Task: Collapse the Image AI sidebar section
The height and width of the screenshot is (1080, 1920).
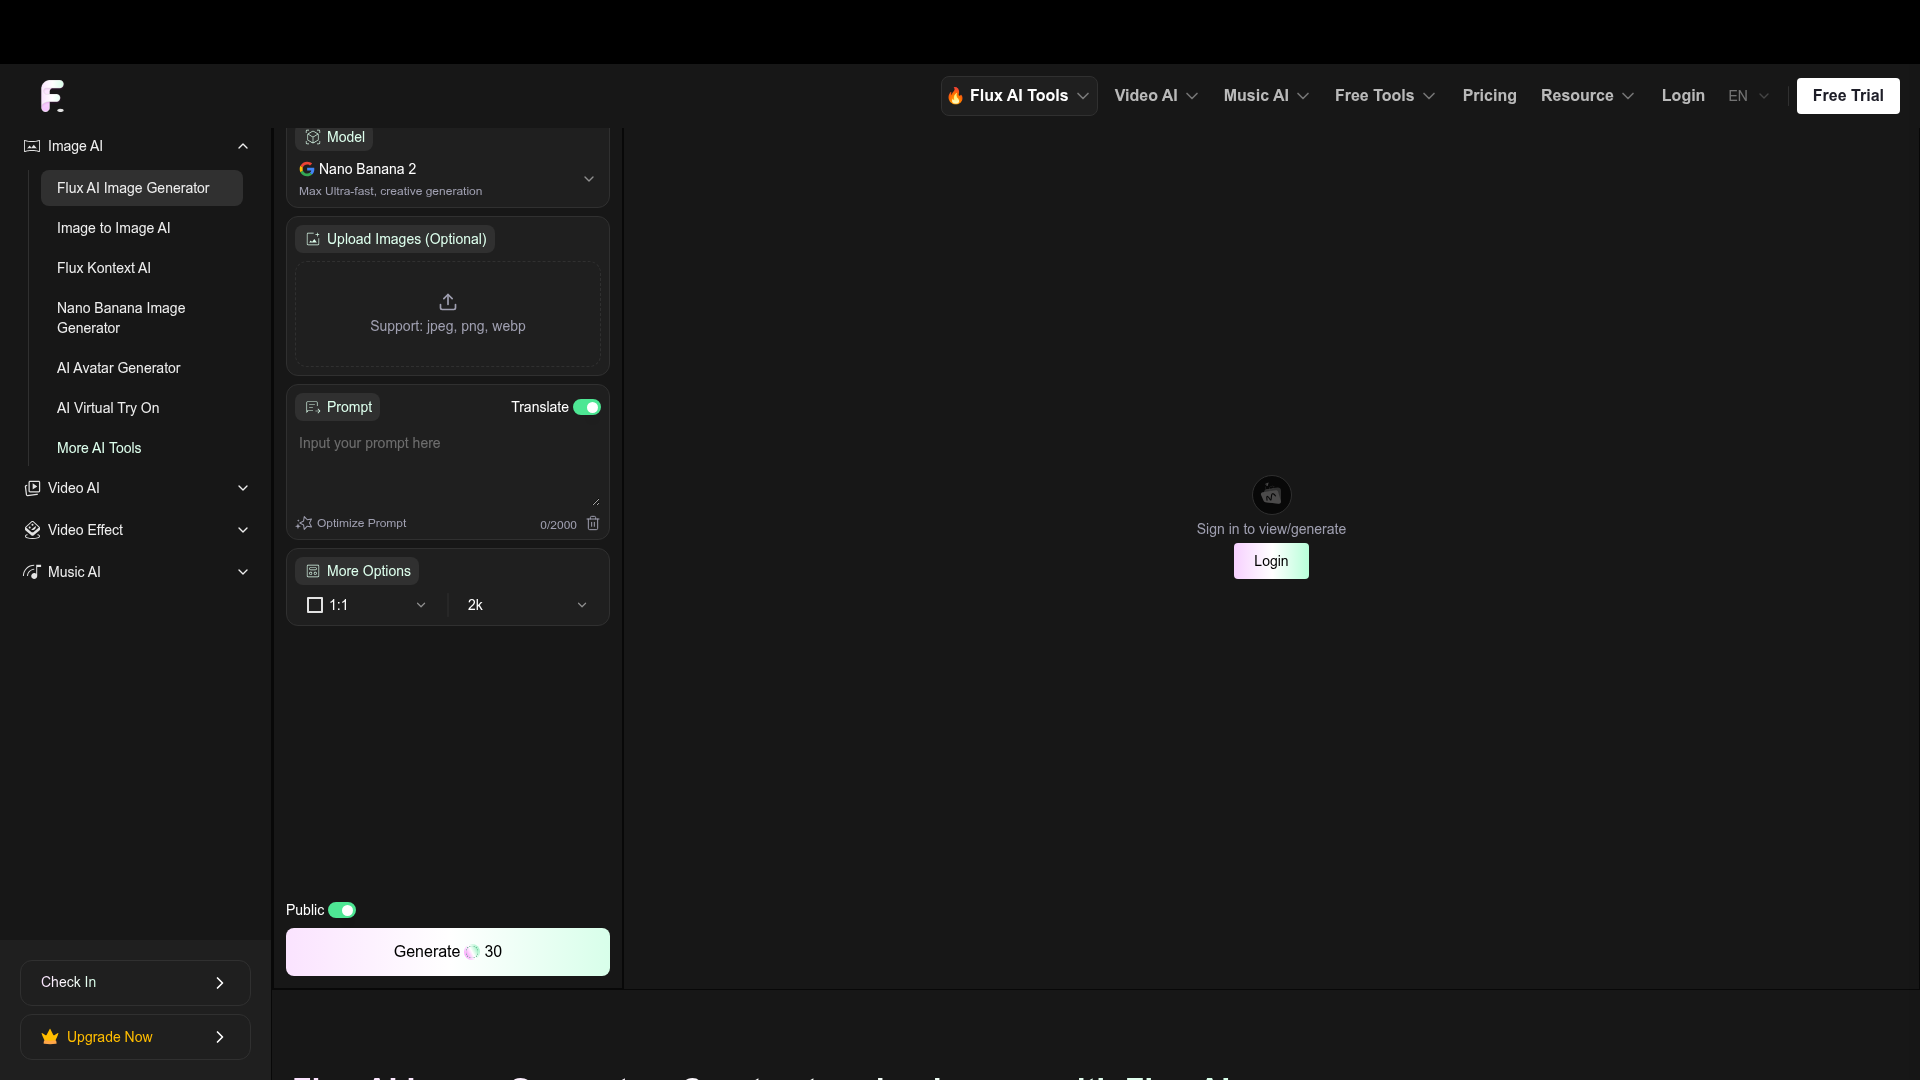Action: [243, 146]
